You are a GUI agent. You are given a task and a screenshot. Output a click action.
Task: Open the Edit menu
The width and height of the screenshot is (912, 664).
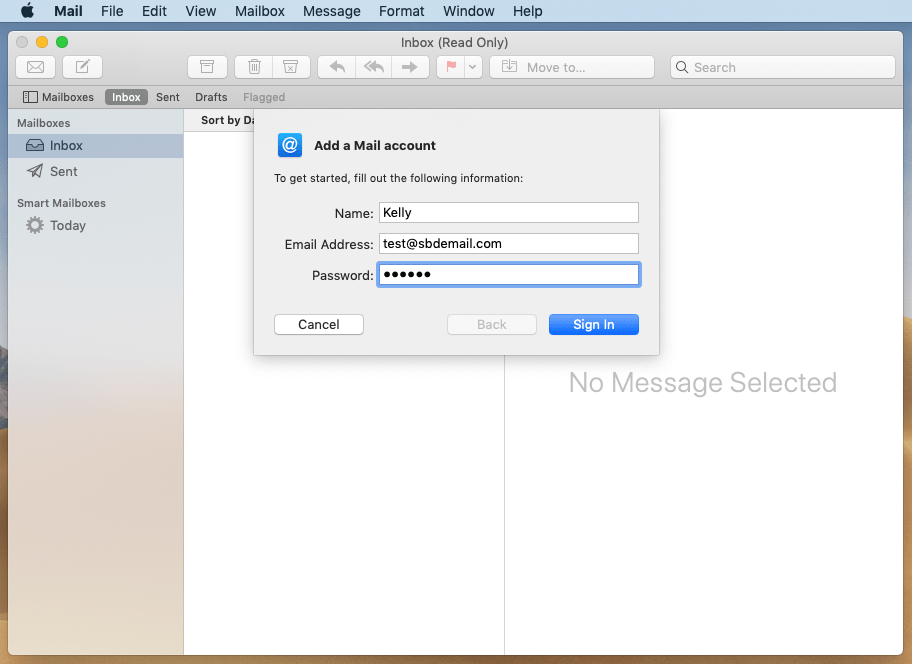click(154, 11)
